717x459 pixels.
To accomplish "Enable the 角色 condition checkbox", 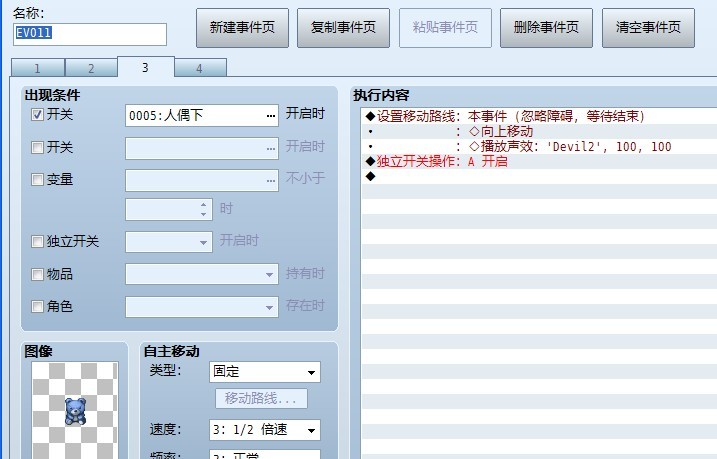I will click(x=37, y=306).
